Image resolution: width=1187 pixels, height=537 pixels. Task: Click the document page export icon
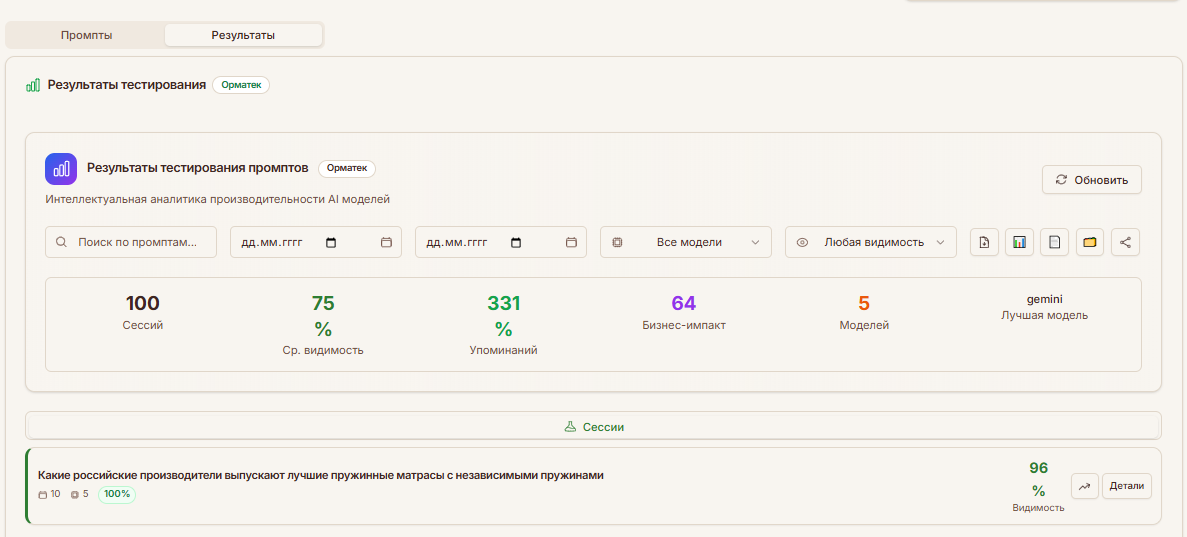(x=1054, y=242)
